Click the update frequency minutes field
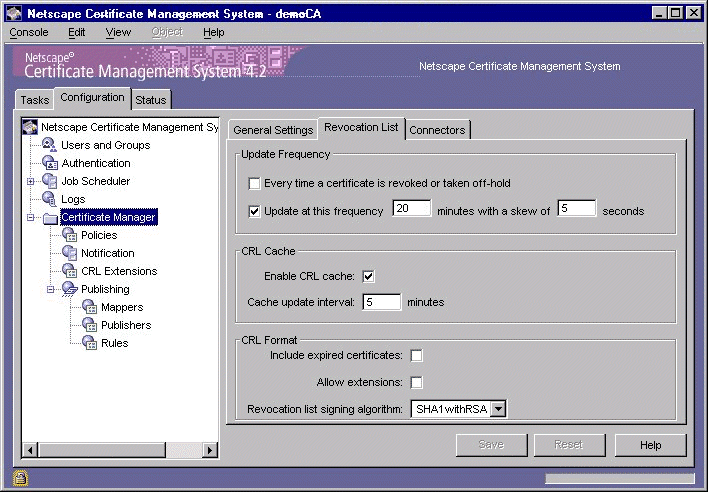This screenshot has height=492, width=708. pyautogui.click(x=411, y=208)
